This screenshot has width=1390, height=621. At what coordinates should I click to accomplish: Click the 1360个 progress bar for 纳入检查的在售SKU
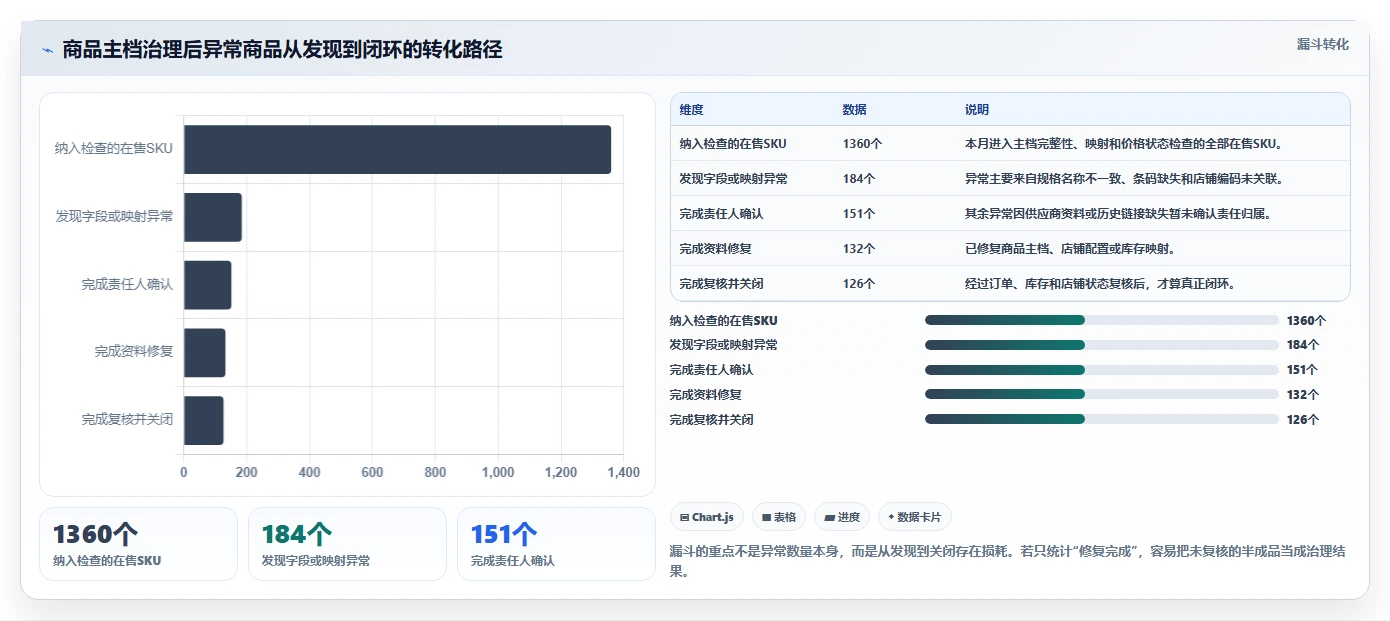click(x=1101, y=320)
